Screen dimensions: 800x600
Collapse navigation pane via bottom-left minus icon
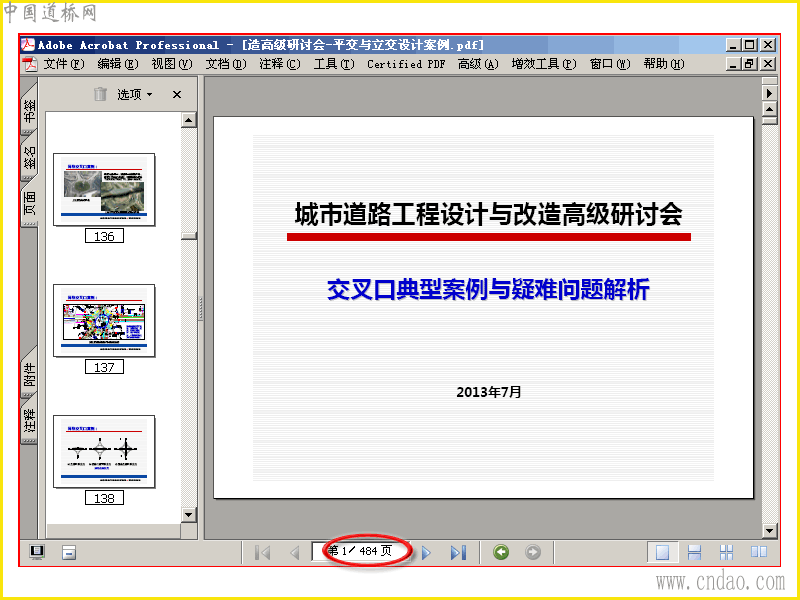click(69, 553)
